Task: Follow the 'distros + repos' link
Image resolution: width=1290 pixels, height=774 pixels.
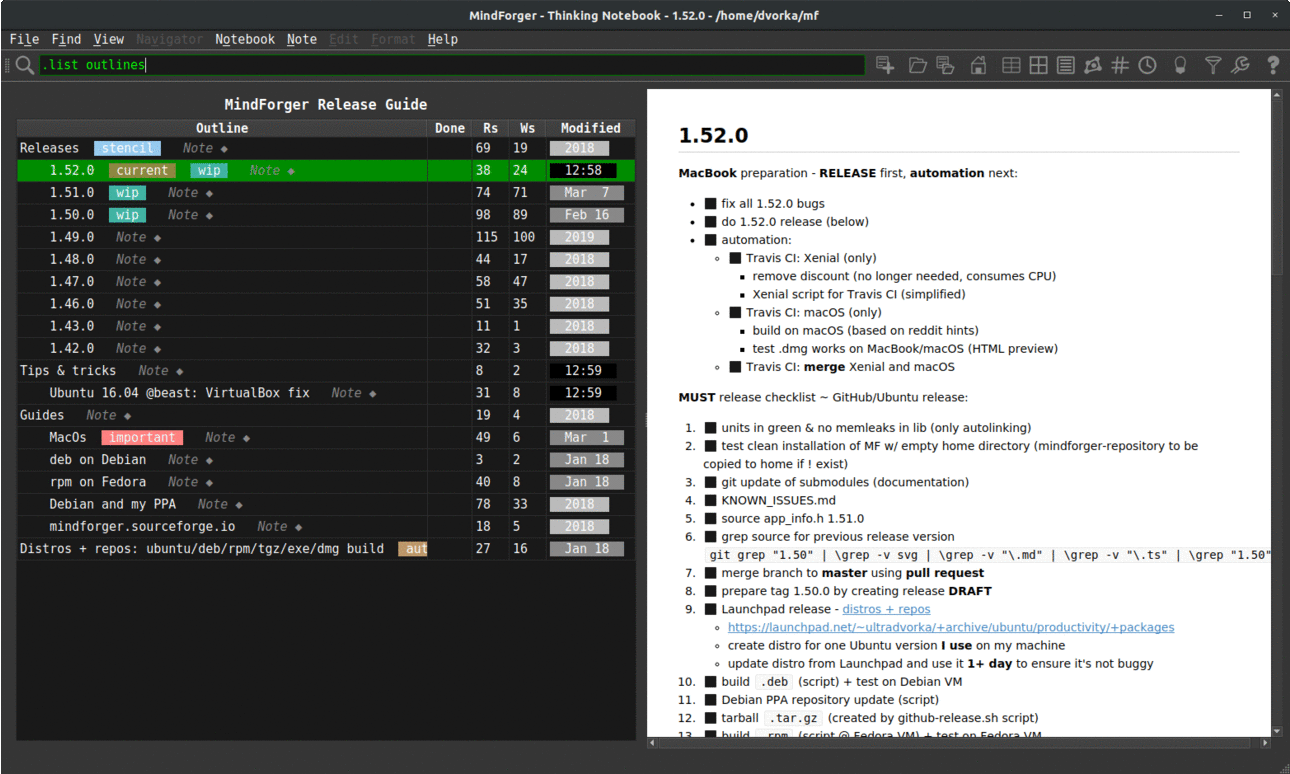Action: pyautogui.click(x=886, y=609)
